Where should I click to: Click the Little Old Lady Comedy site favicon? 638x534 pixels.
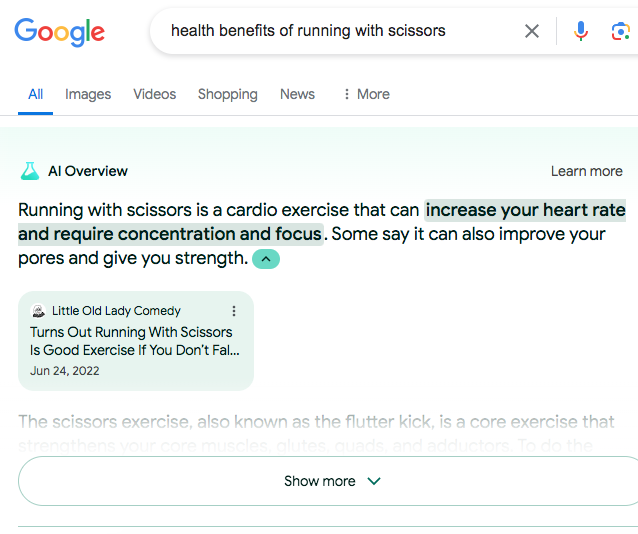pos(38,311)
